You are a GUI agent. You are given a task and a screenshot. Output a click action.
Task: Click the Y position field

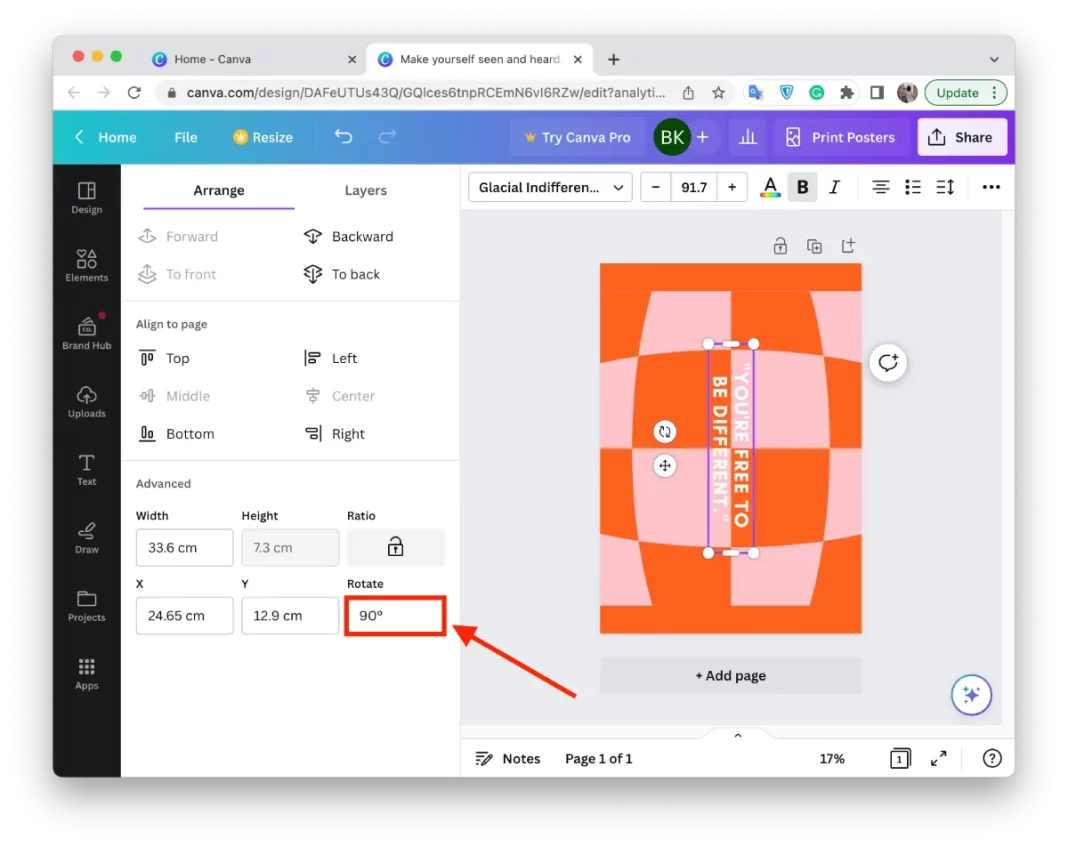[x=290, y=616]
